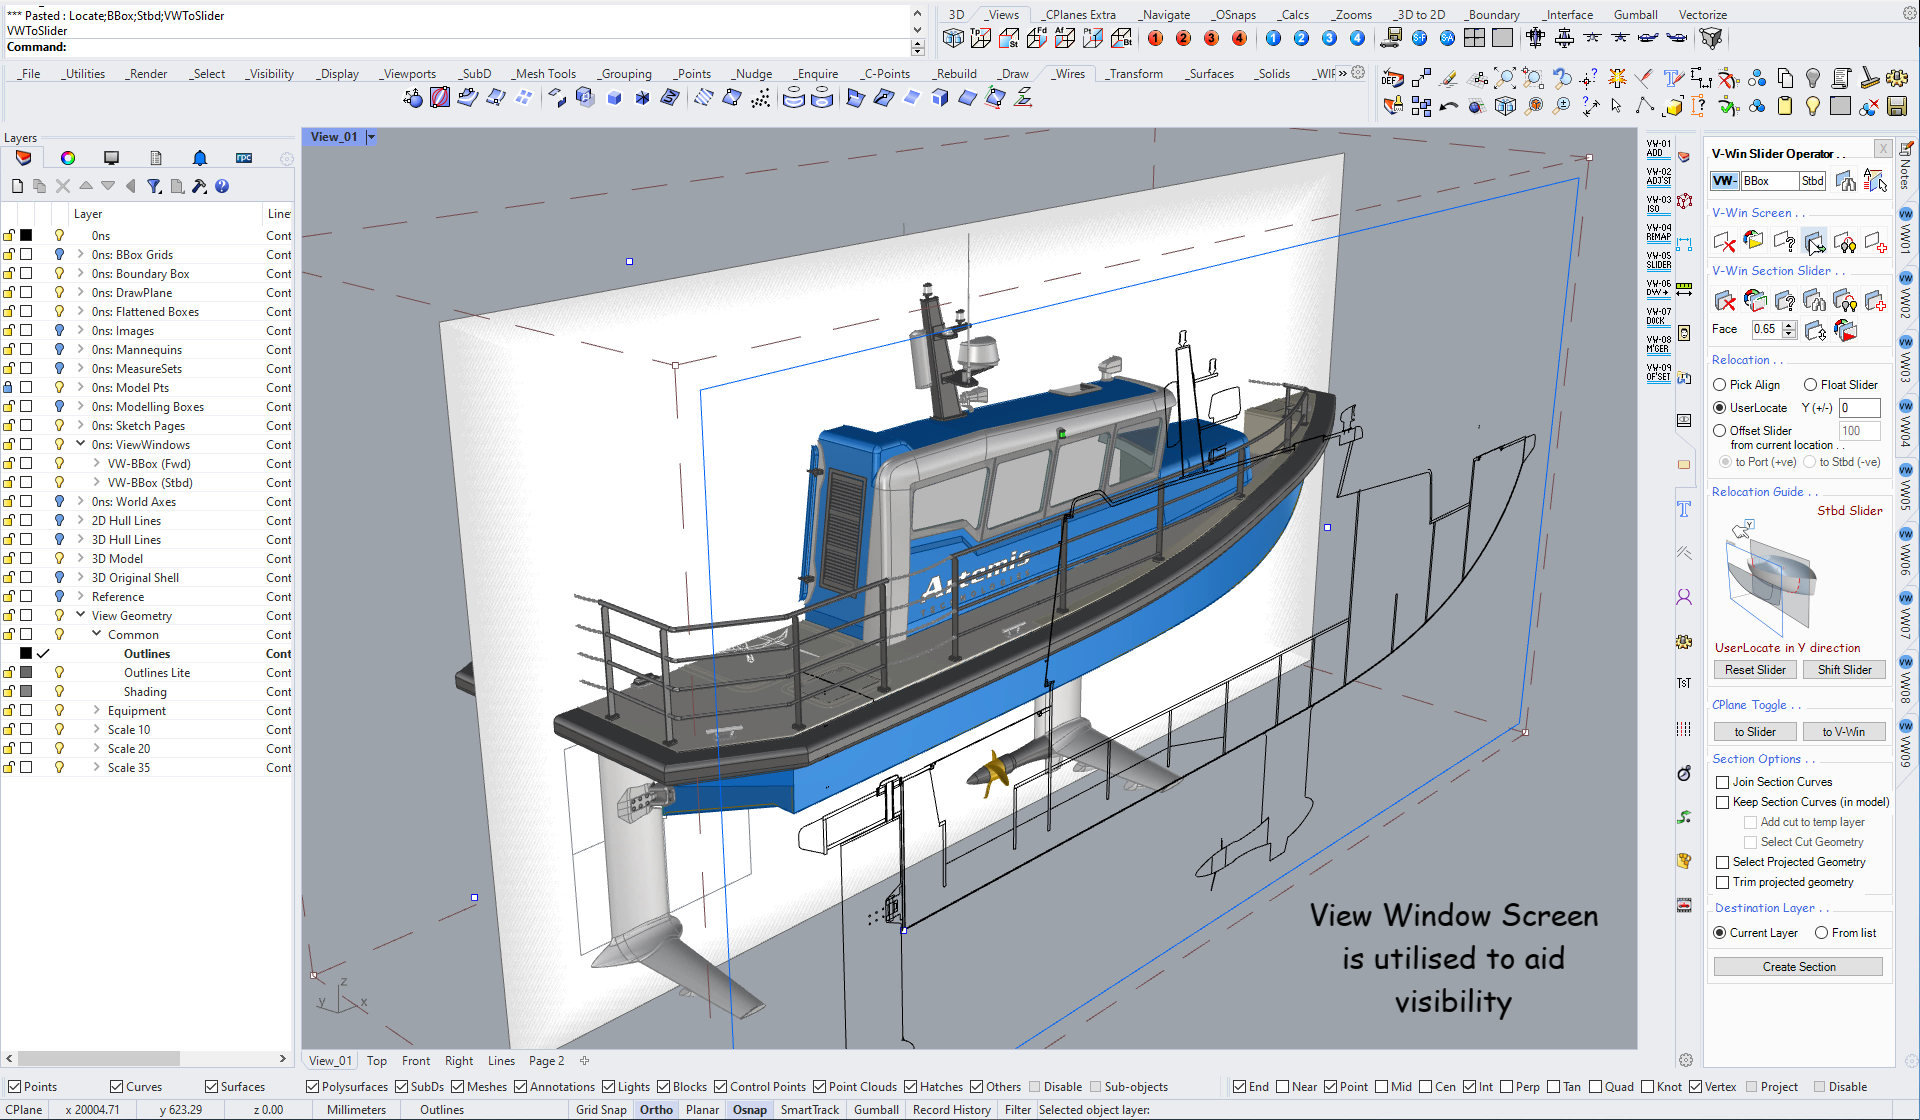Click the delete Section Slider red X icon
1920x1120 pixels.
coord(1725,300)
